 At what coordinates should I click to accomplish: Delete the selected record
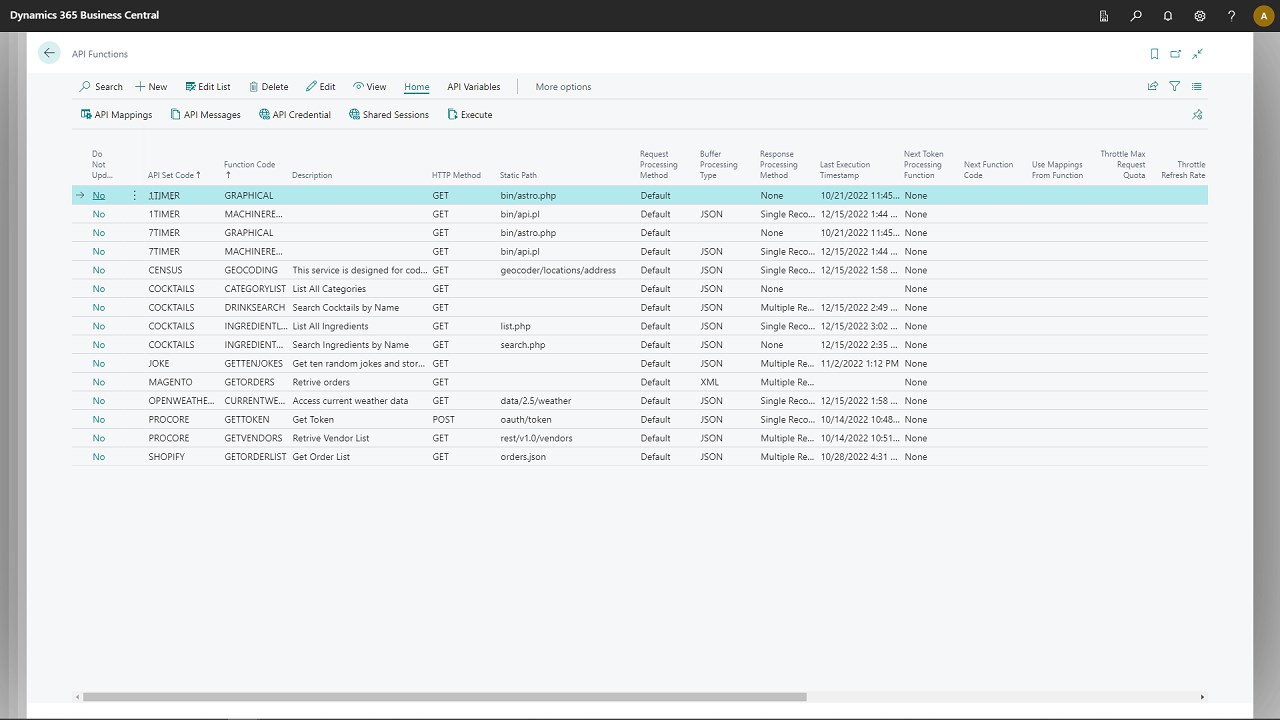[x=268, y=87]
